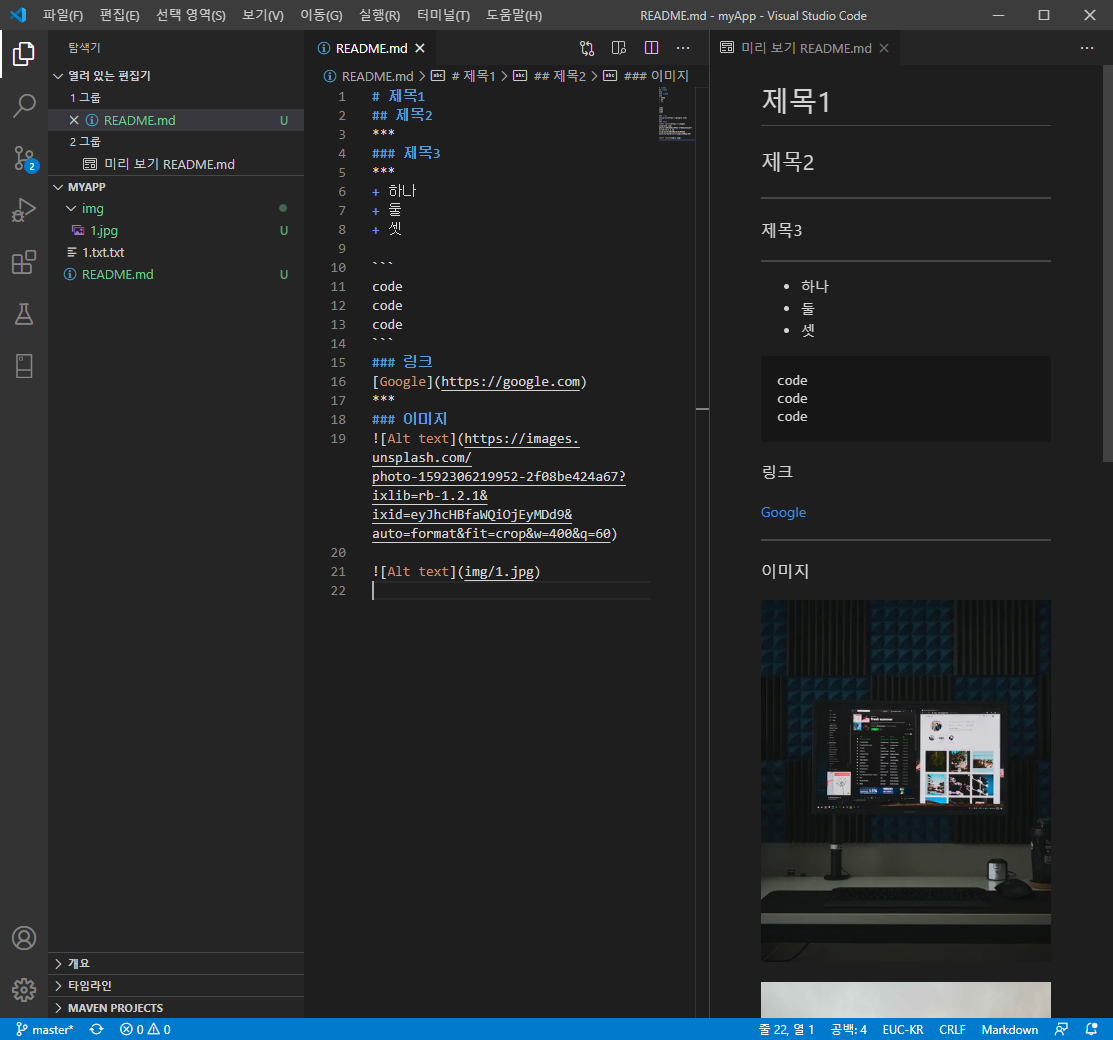This screenshot has height=1040, width=1113.
Task: Click the synchronize changes icon
Action: [97, 1029]
